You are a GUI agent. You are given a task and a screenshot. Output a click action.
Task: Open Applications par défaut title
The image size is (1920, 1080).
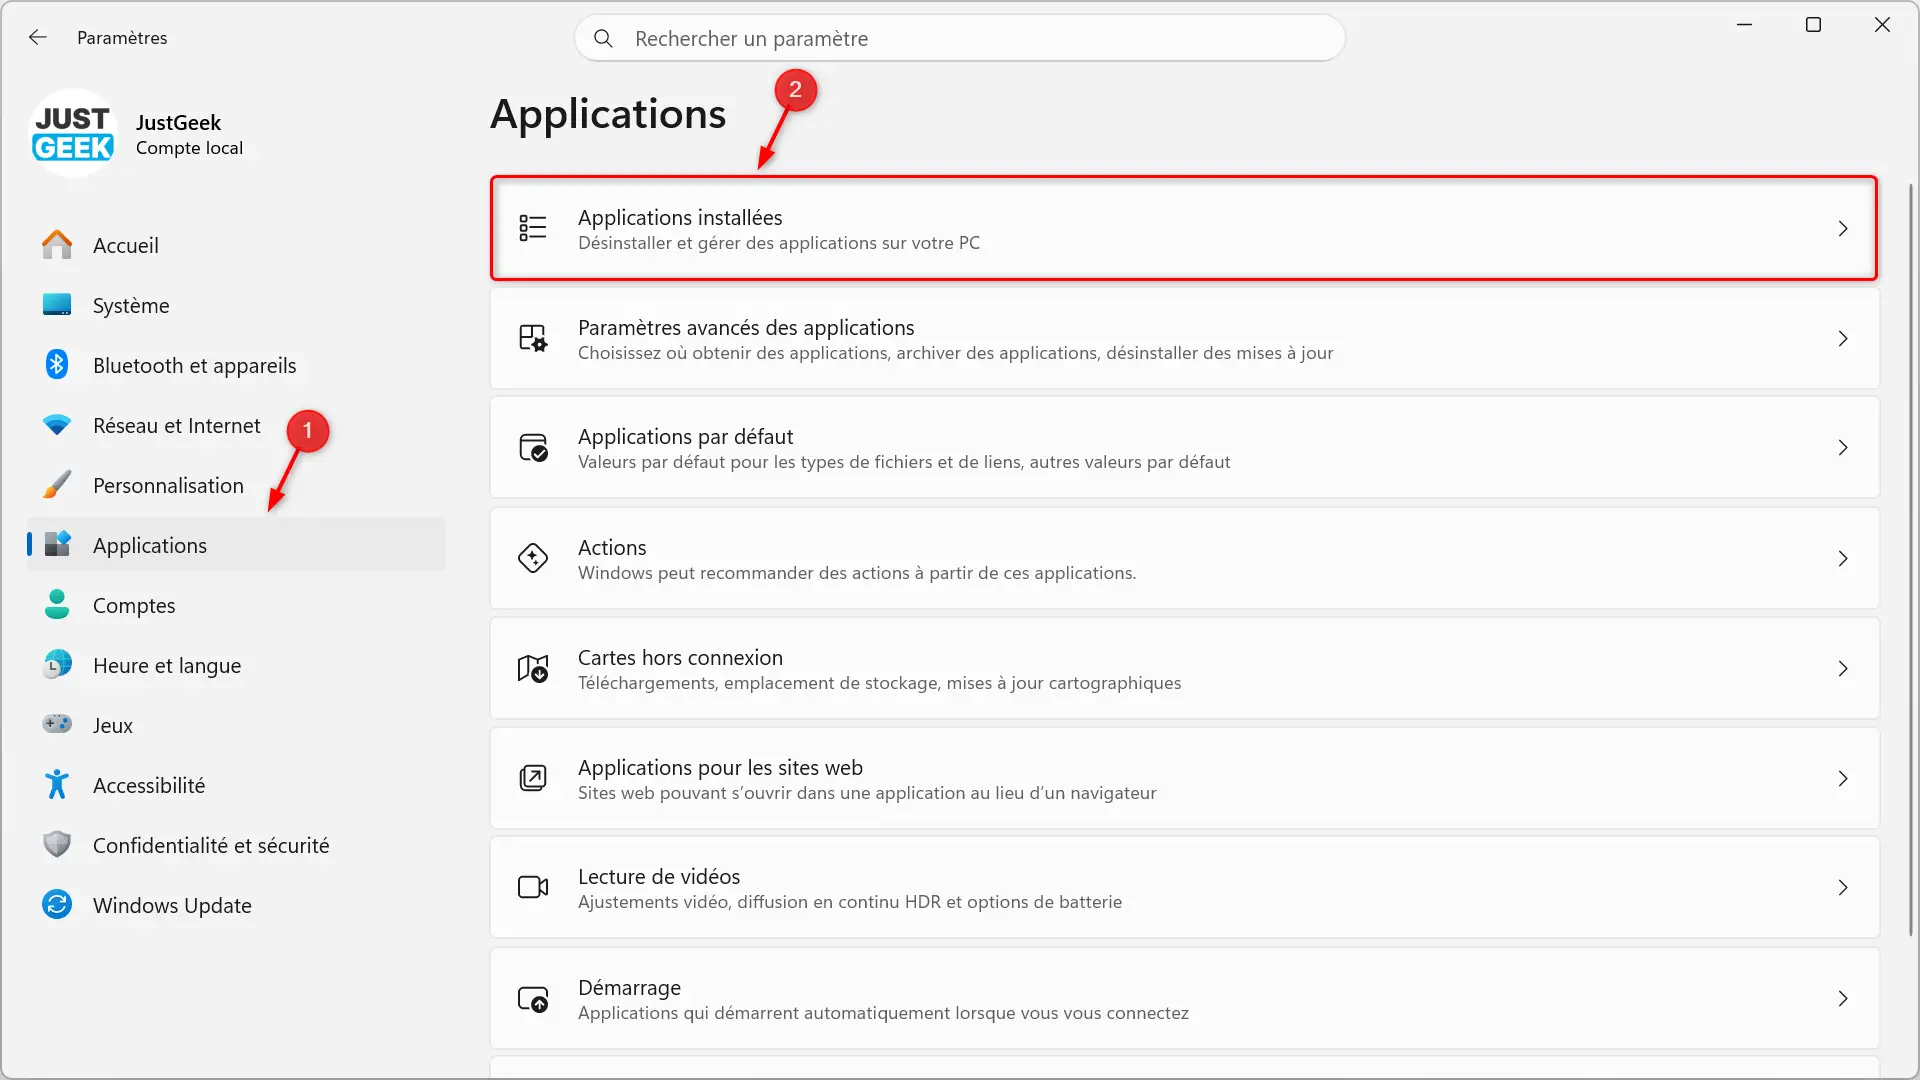pyautogui.click(x=685, y=436)
